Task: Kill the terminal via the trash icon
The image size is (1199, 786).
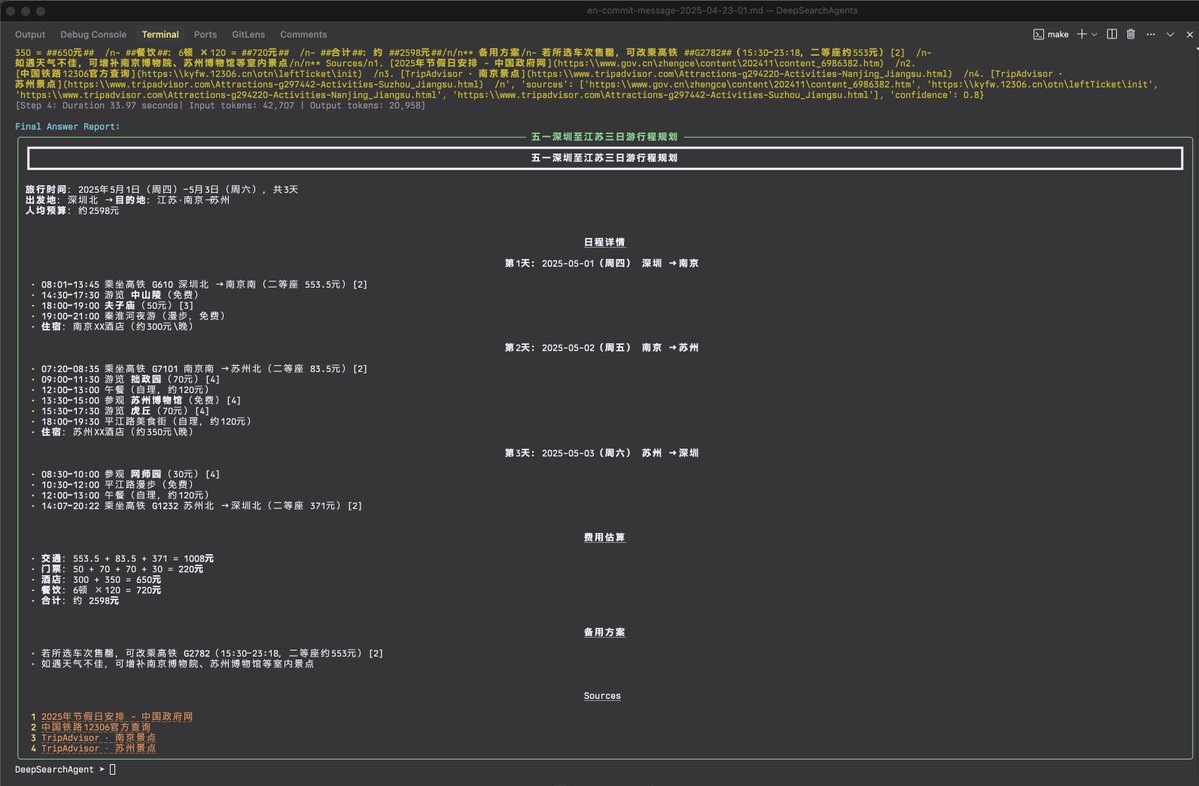Action: point(1130,34)
